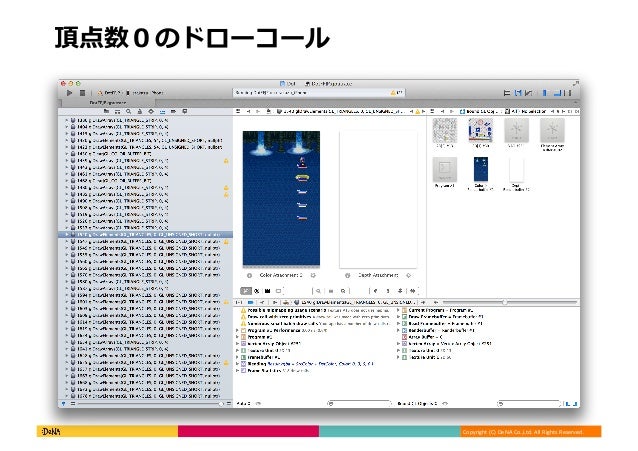Select the Debug navigator icon
Image resolution: width=638 pixels, height=451 pixels.
(162, 111)
